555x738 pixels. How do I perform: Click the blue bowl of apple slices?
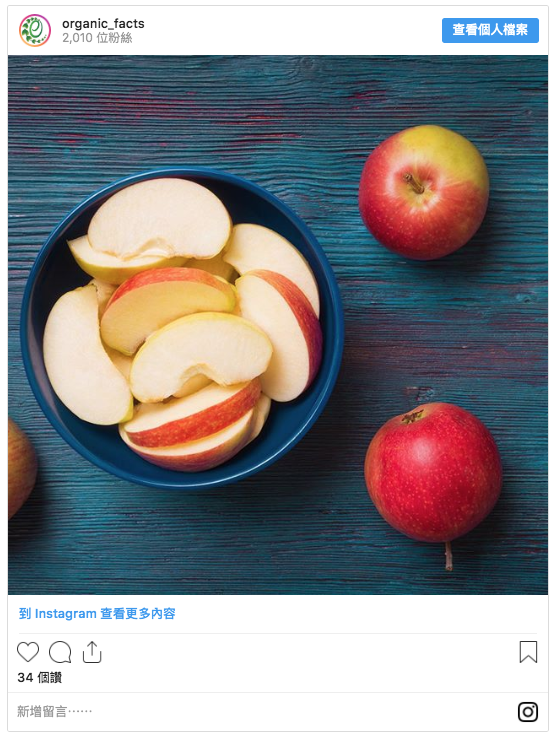182,328
